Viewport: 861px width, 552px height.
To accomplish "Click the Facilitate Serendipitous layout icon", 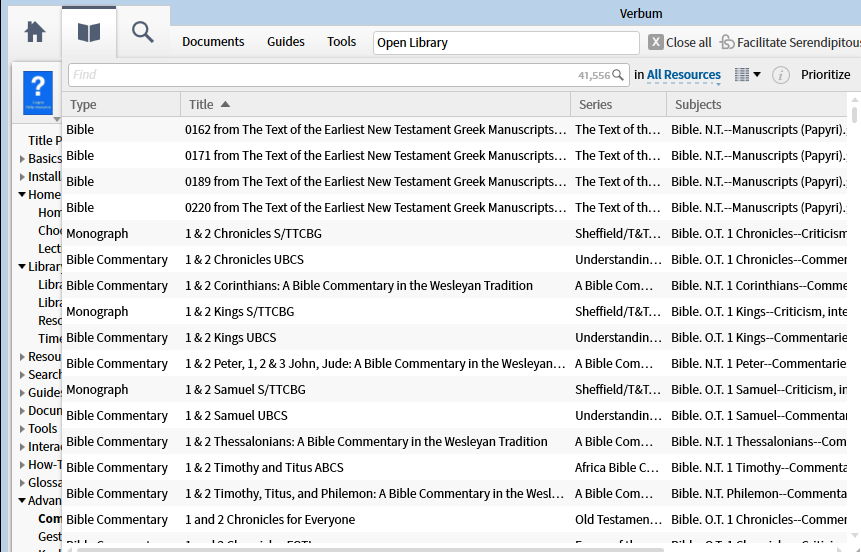I will click(727, 42).
